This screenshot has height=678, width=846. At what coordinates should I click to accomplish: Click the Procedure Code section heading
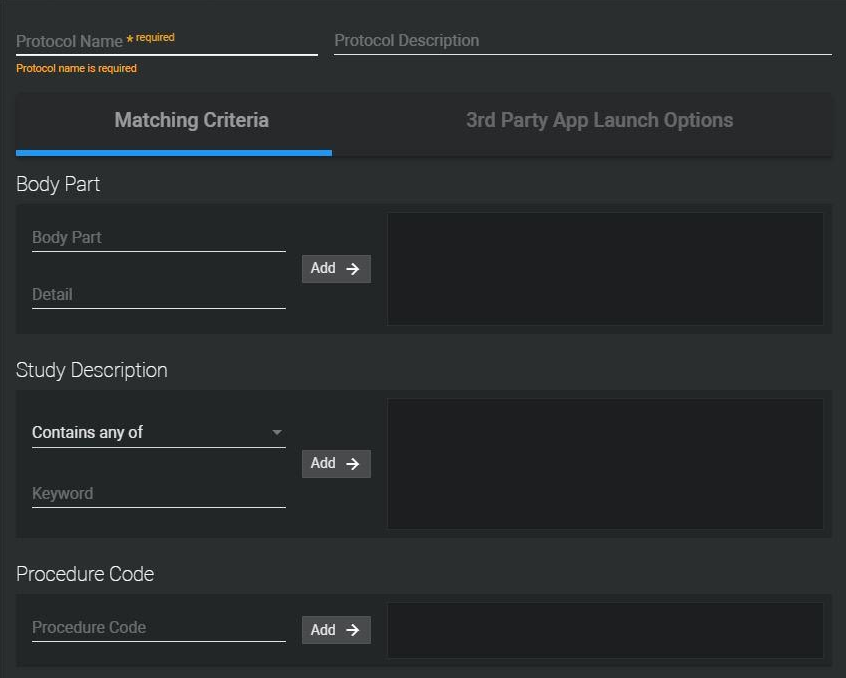click(x=85, y=574)
